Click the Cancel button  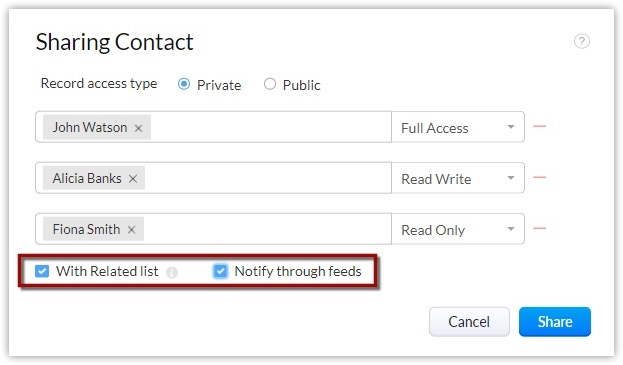469,322
